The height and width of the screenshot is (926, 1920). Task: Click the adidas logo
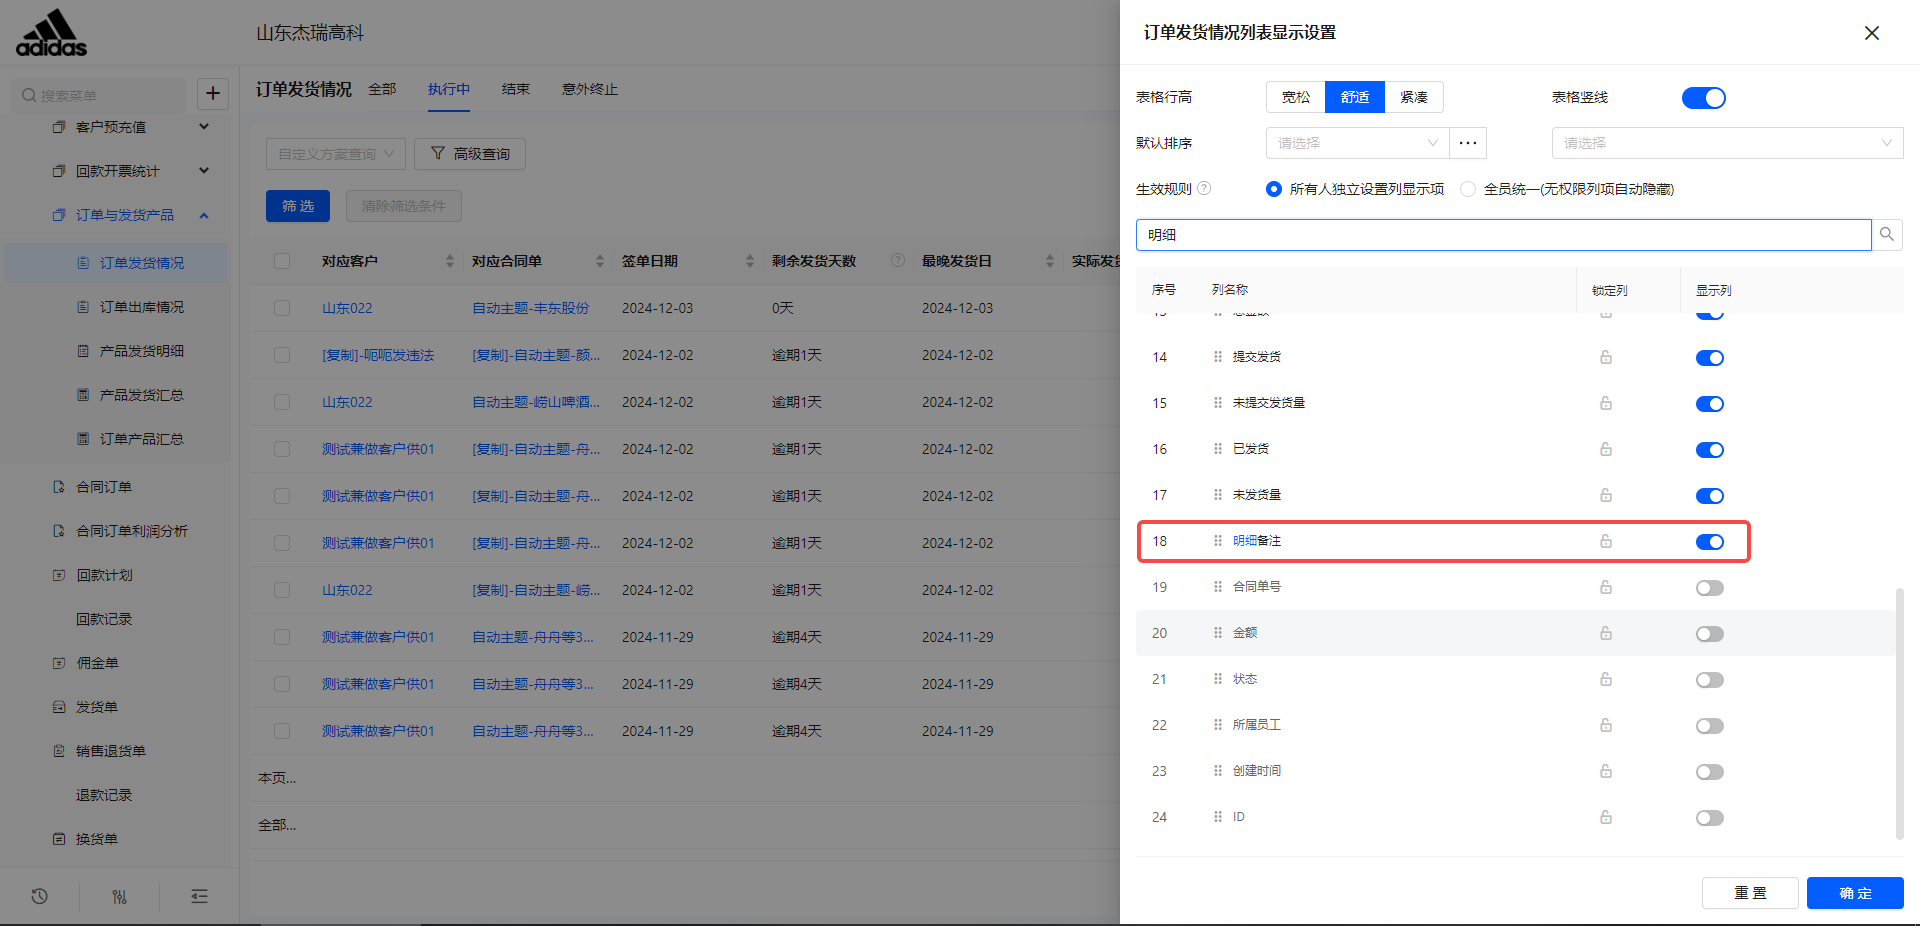coord(51,33)
